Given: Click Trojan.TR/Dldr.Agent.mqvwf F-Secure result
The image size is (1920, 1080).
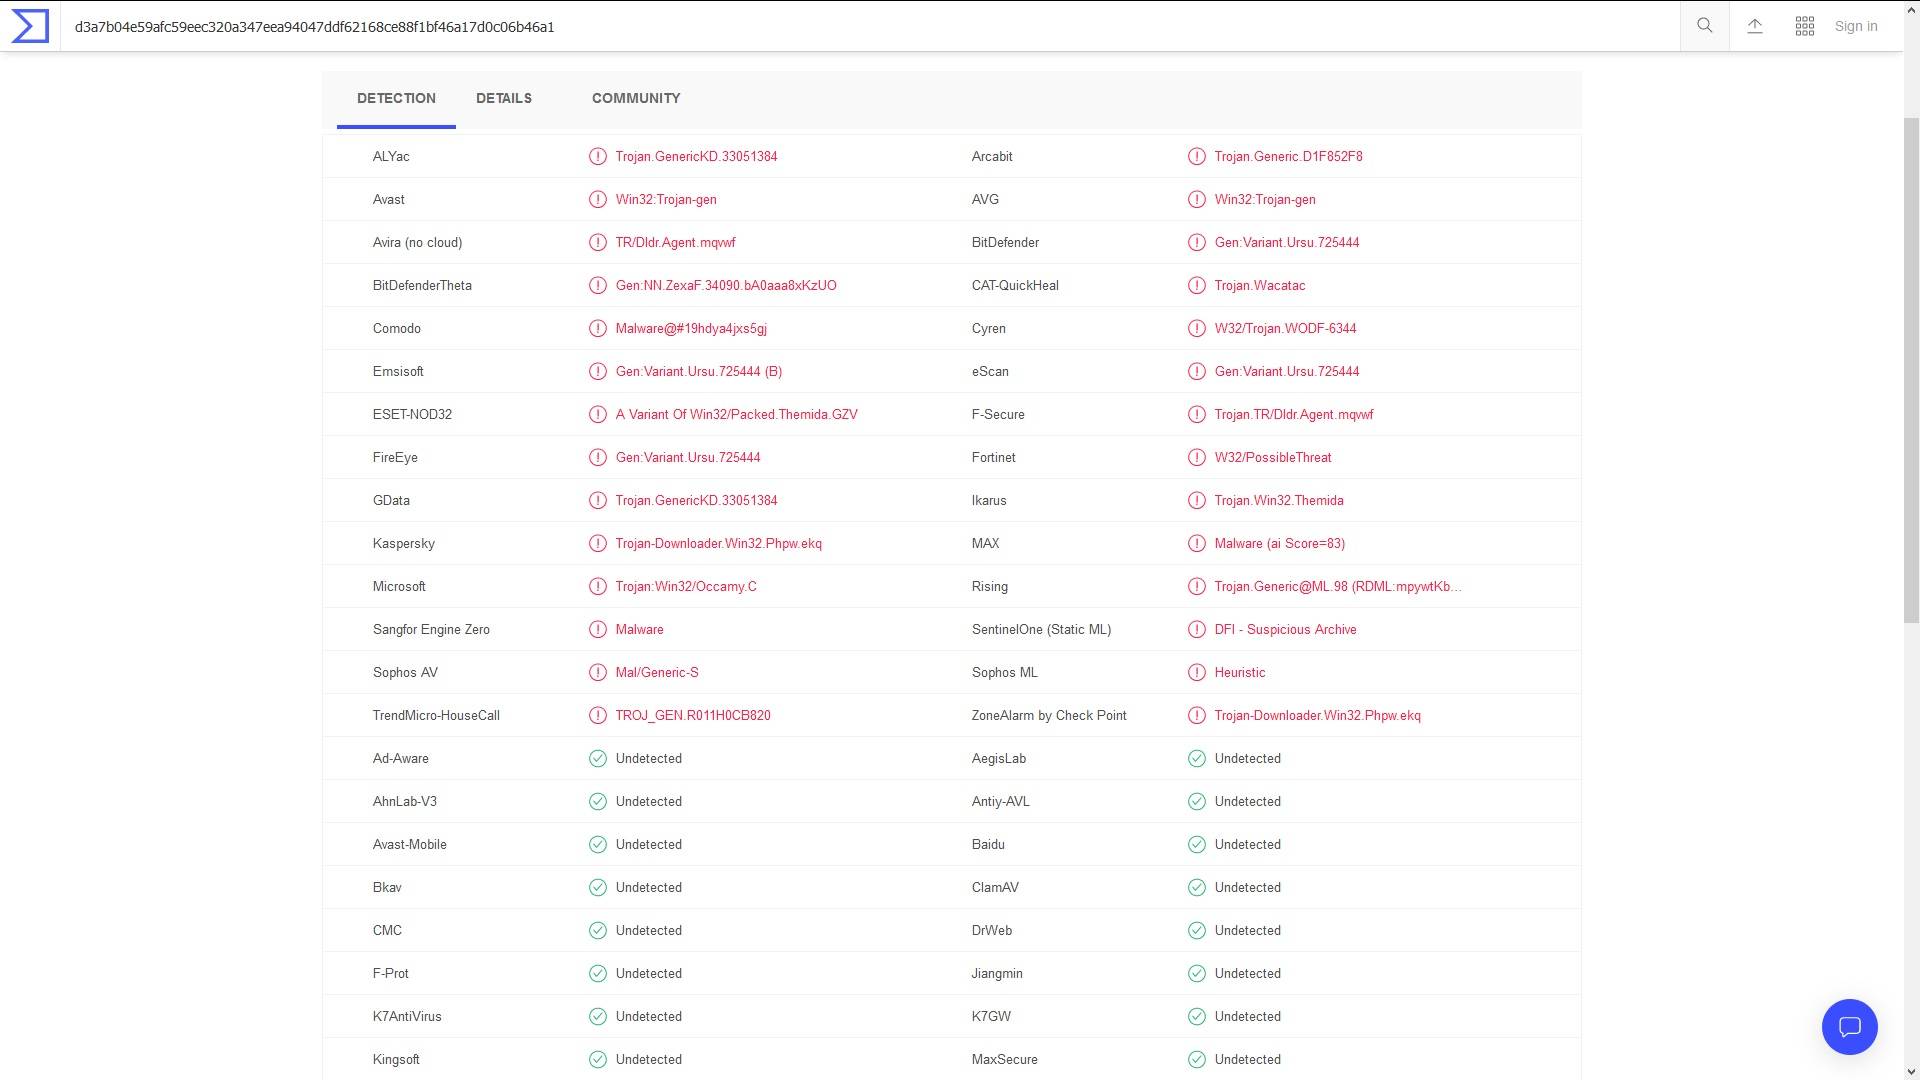Looking at the screenshot, I should coord(1294,415).
